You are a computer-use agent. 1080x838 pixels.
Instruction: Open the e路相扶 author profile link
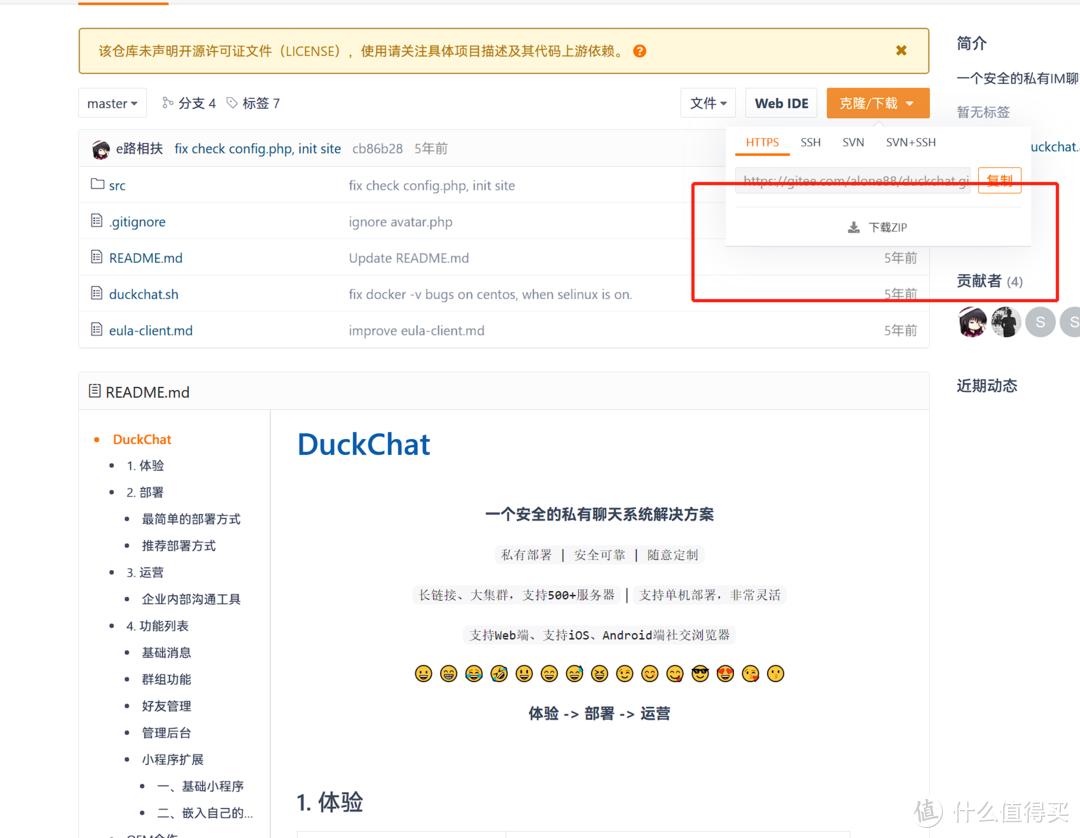point(139,149)
